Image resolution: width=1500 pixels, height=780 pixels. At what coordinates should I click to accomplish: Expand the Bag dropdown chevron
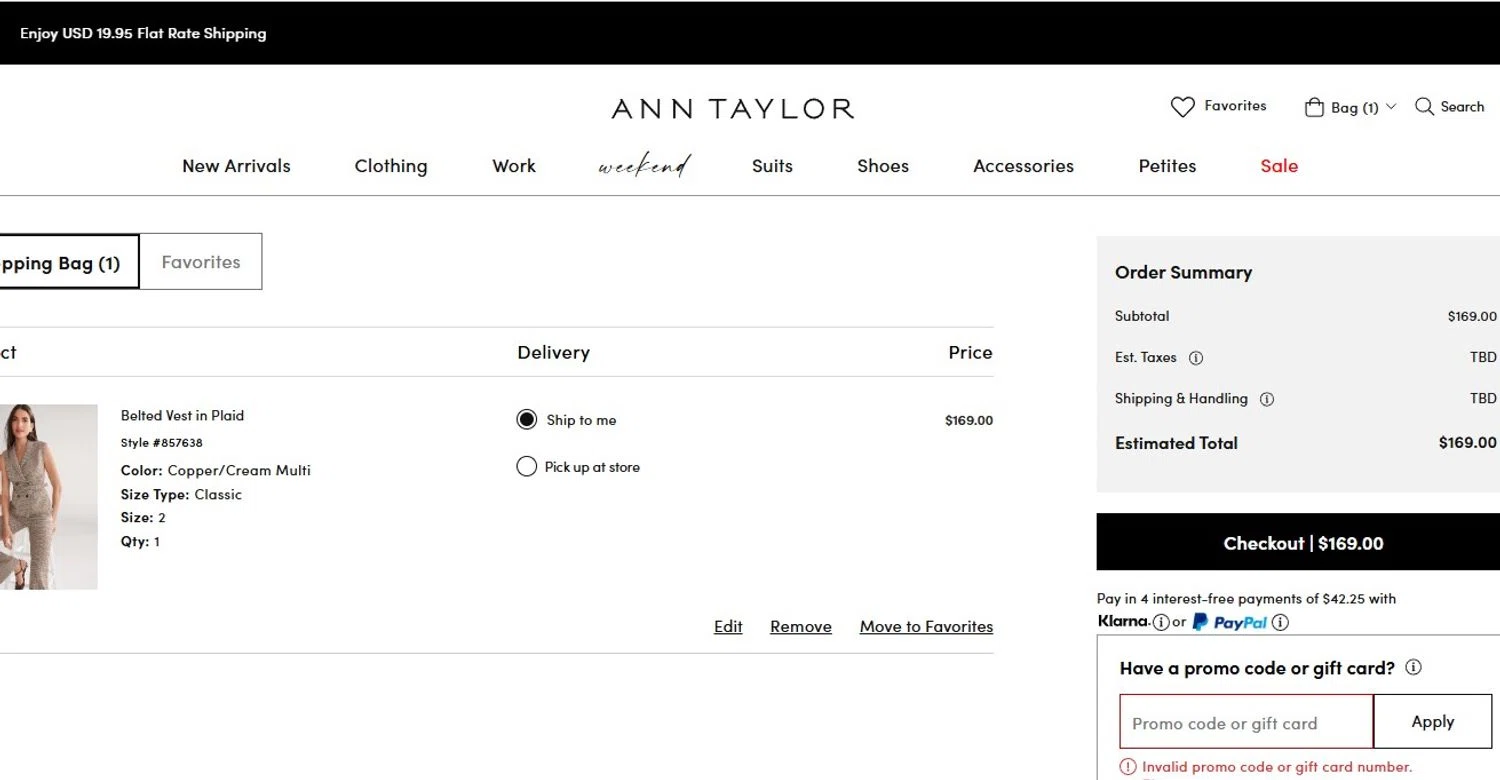coord(1390,107)
